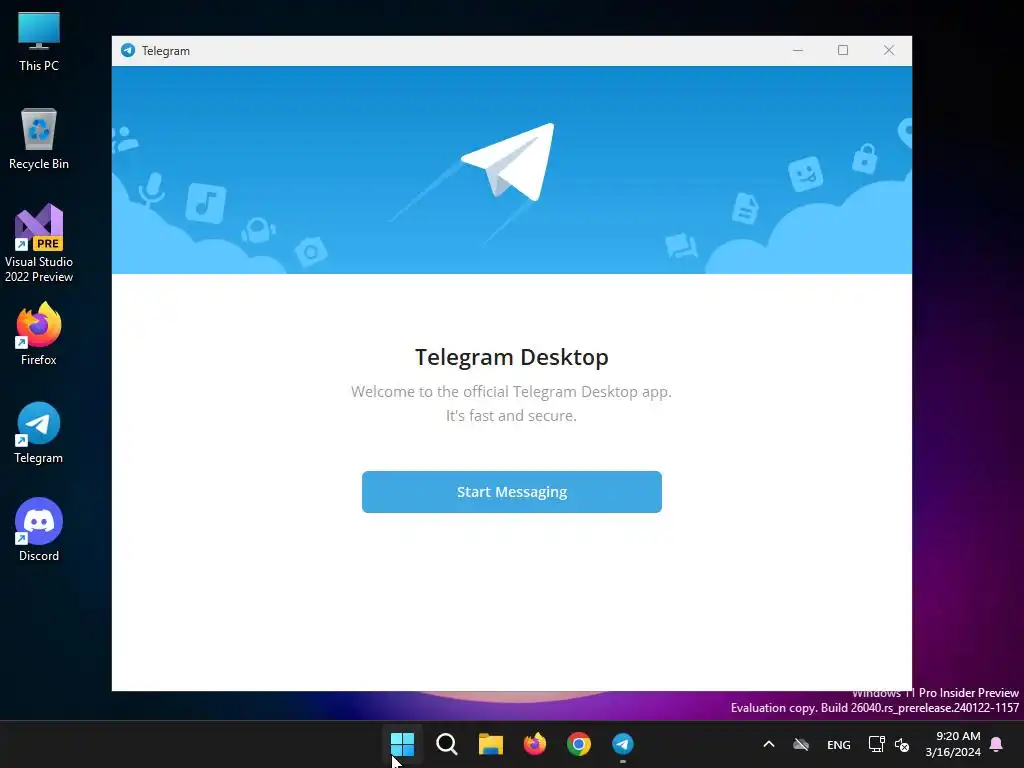Select the Discord desktop shortcut
The image size is (1024, 768).
coord(39,530)
